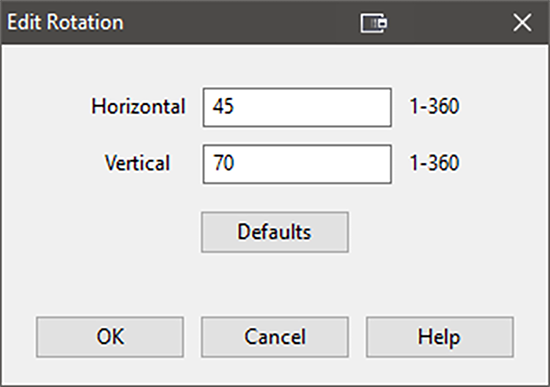Place cursor on the value 45
550x387 pixels.
[223, 106]
